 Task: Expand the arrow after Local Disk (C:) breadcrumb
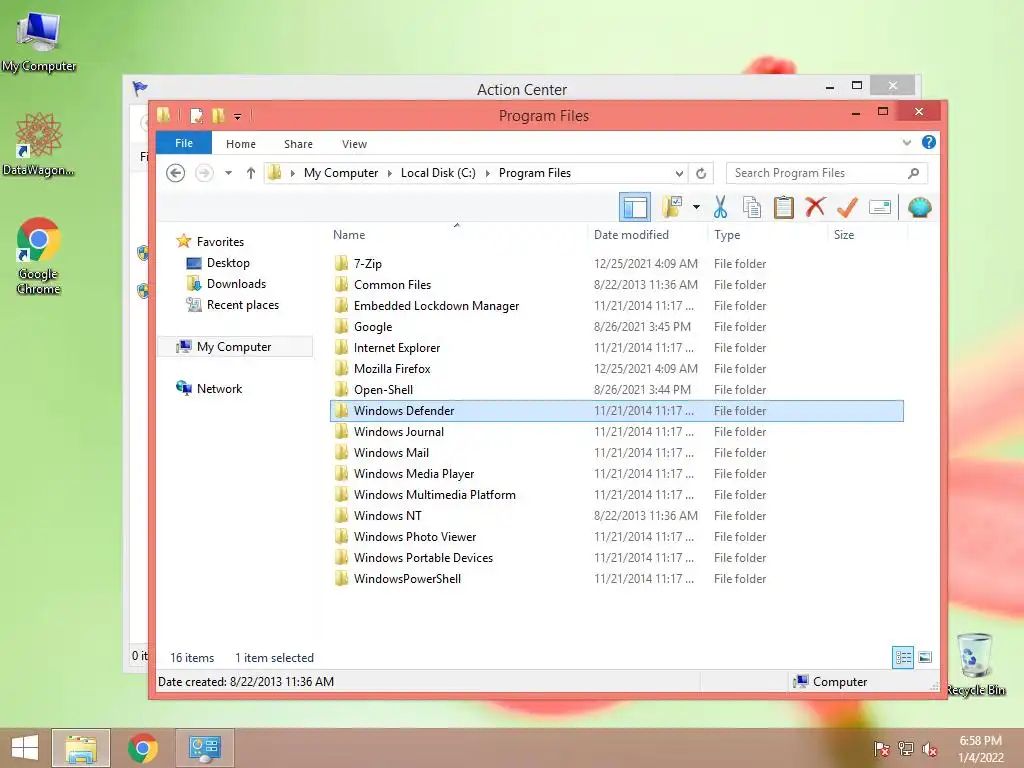pos(487,173)
